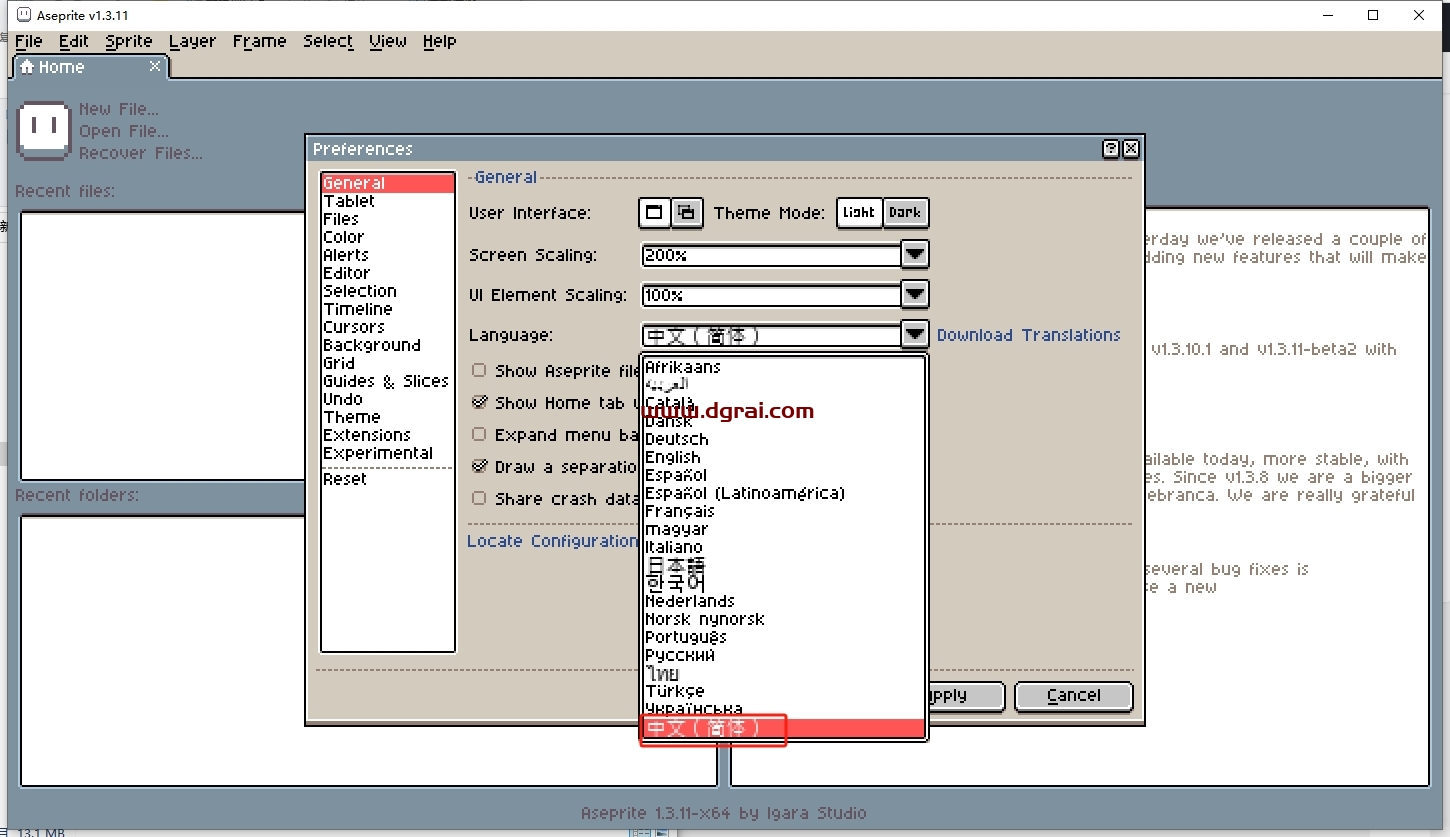The image size is (1450, 837).
Task: Select the Undo preferences section
Action: pyautogui.click(x=388, y=399)
